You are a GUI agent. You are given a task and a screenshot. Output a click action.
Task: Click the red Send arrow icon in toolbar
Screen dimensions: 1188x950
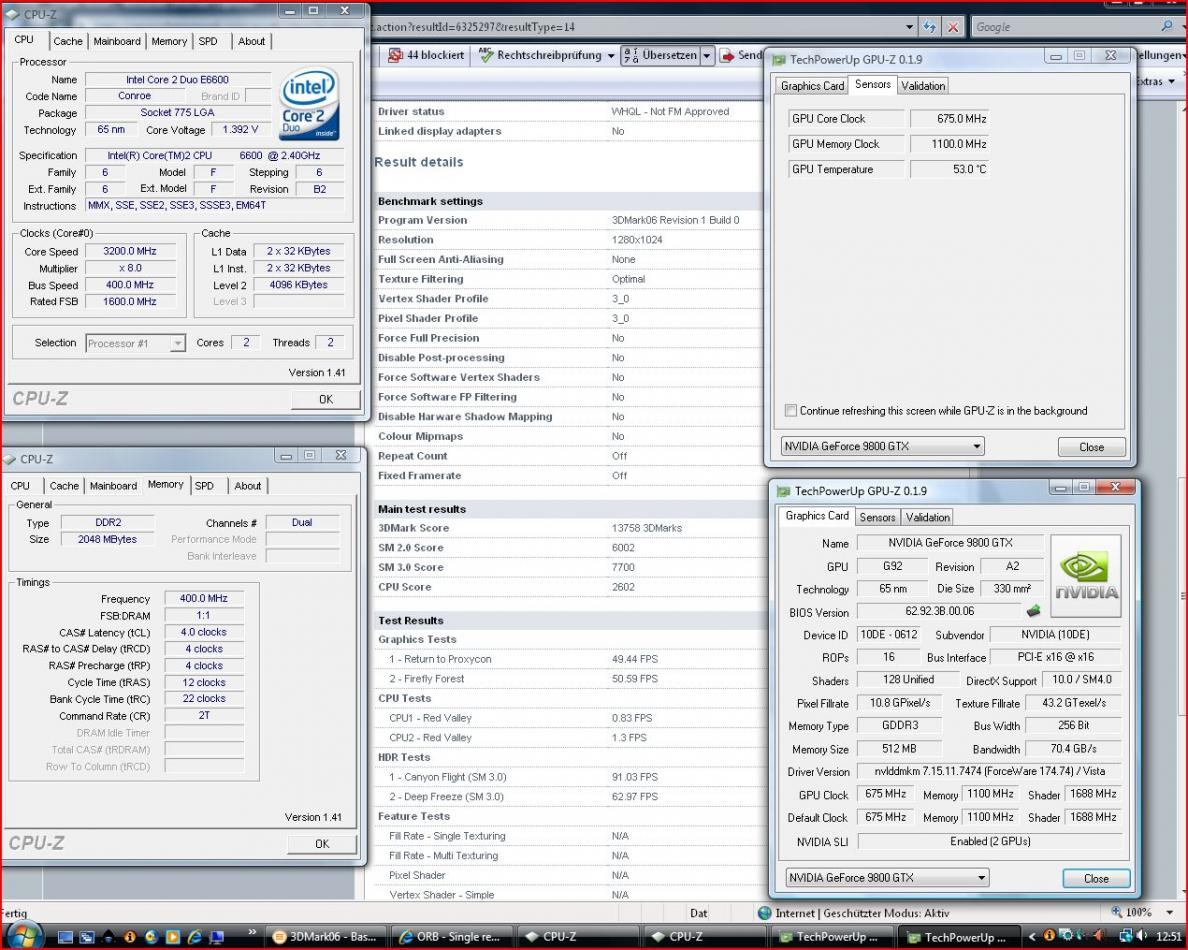click(x=727, y=55)
